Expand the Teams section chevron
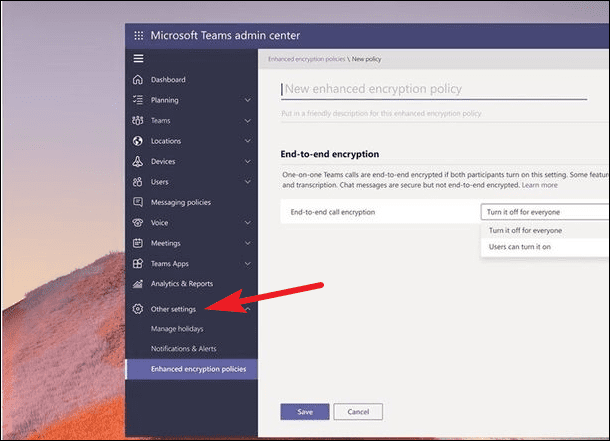Viewport: 610px width, 441px height. click(247, 121)
